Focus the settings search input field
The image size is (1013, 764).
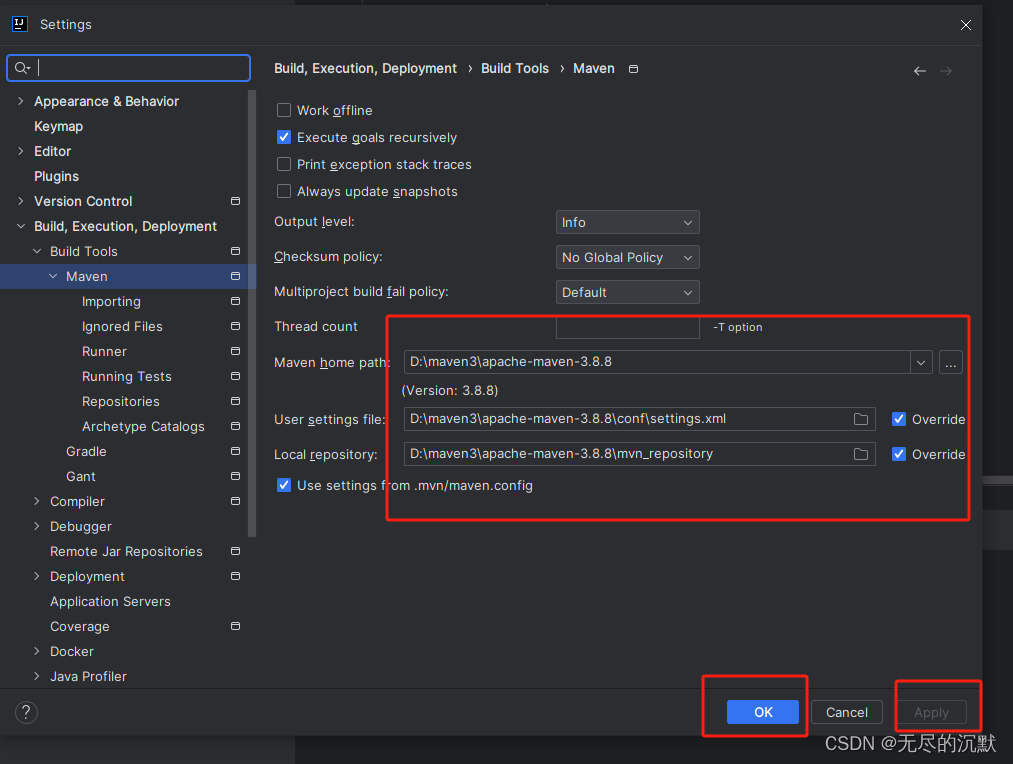pyautogui.click(x=129, y=68)
